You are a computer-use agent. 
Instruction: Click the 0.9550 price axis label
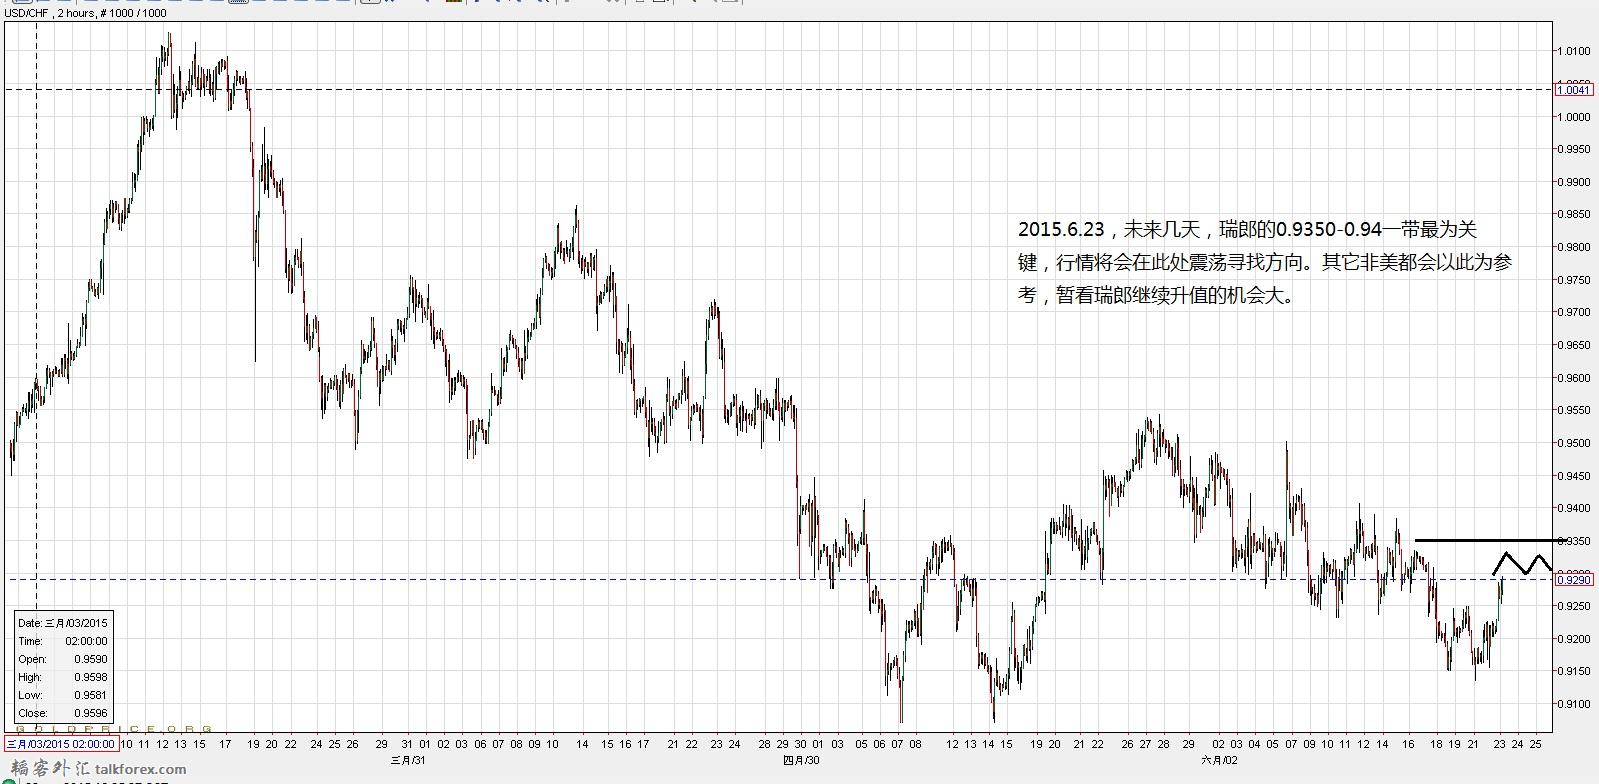click(x=1573, y=410)
